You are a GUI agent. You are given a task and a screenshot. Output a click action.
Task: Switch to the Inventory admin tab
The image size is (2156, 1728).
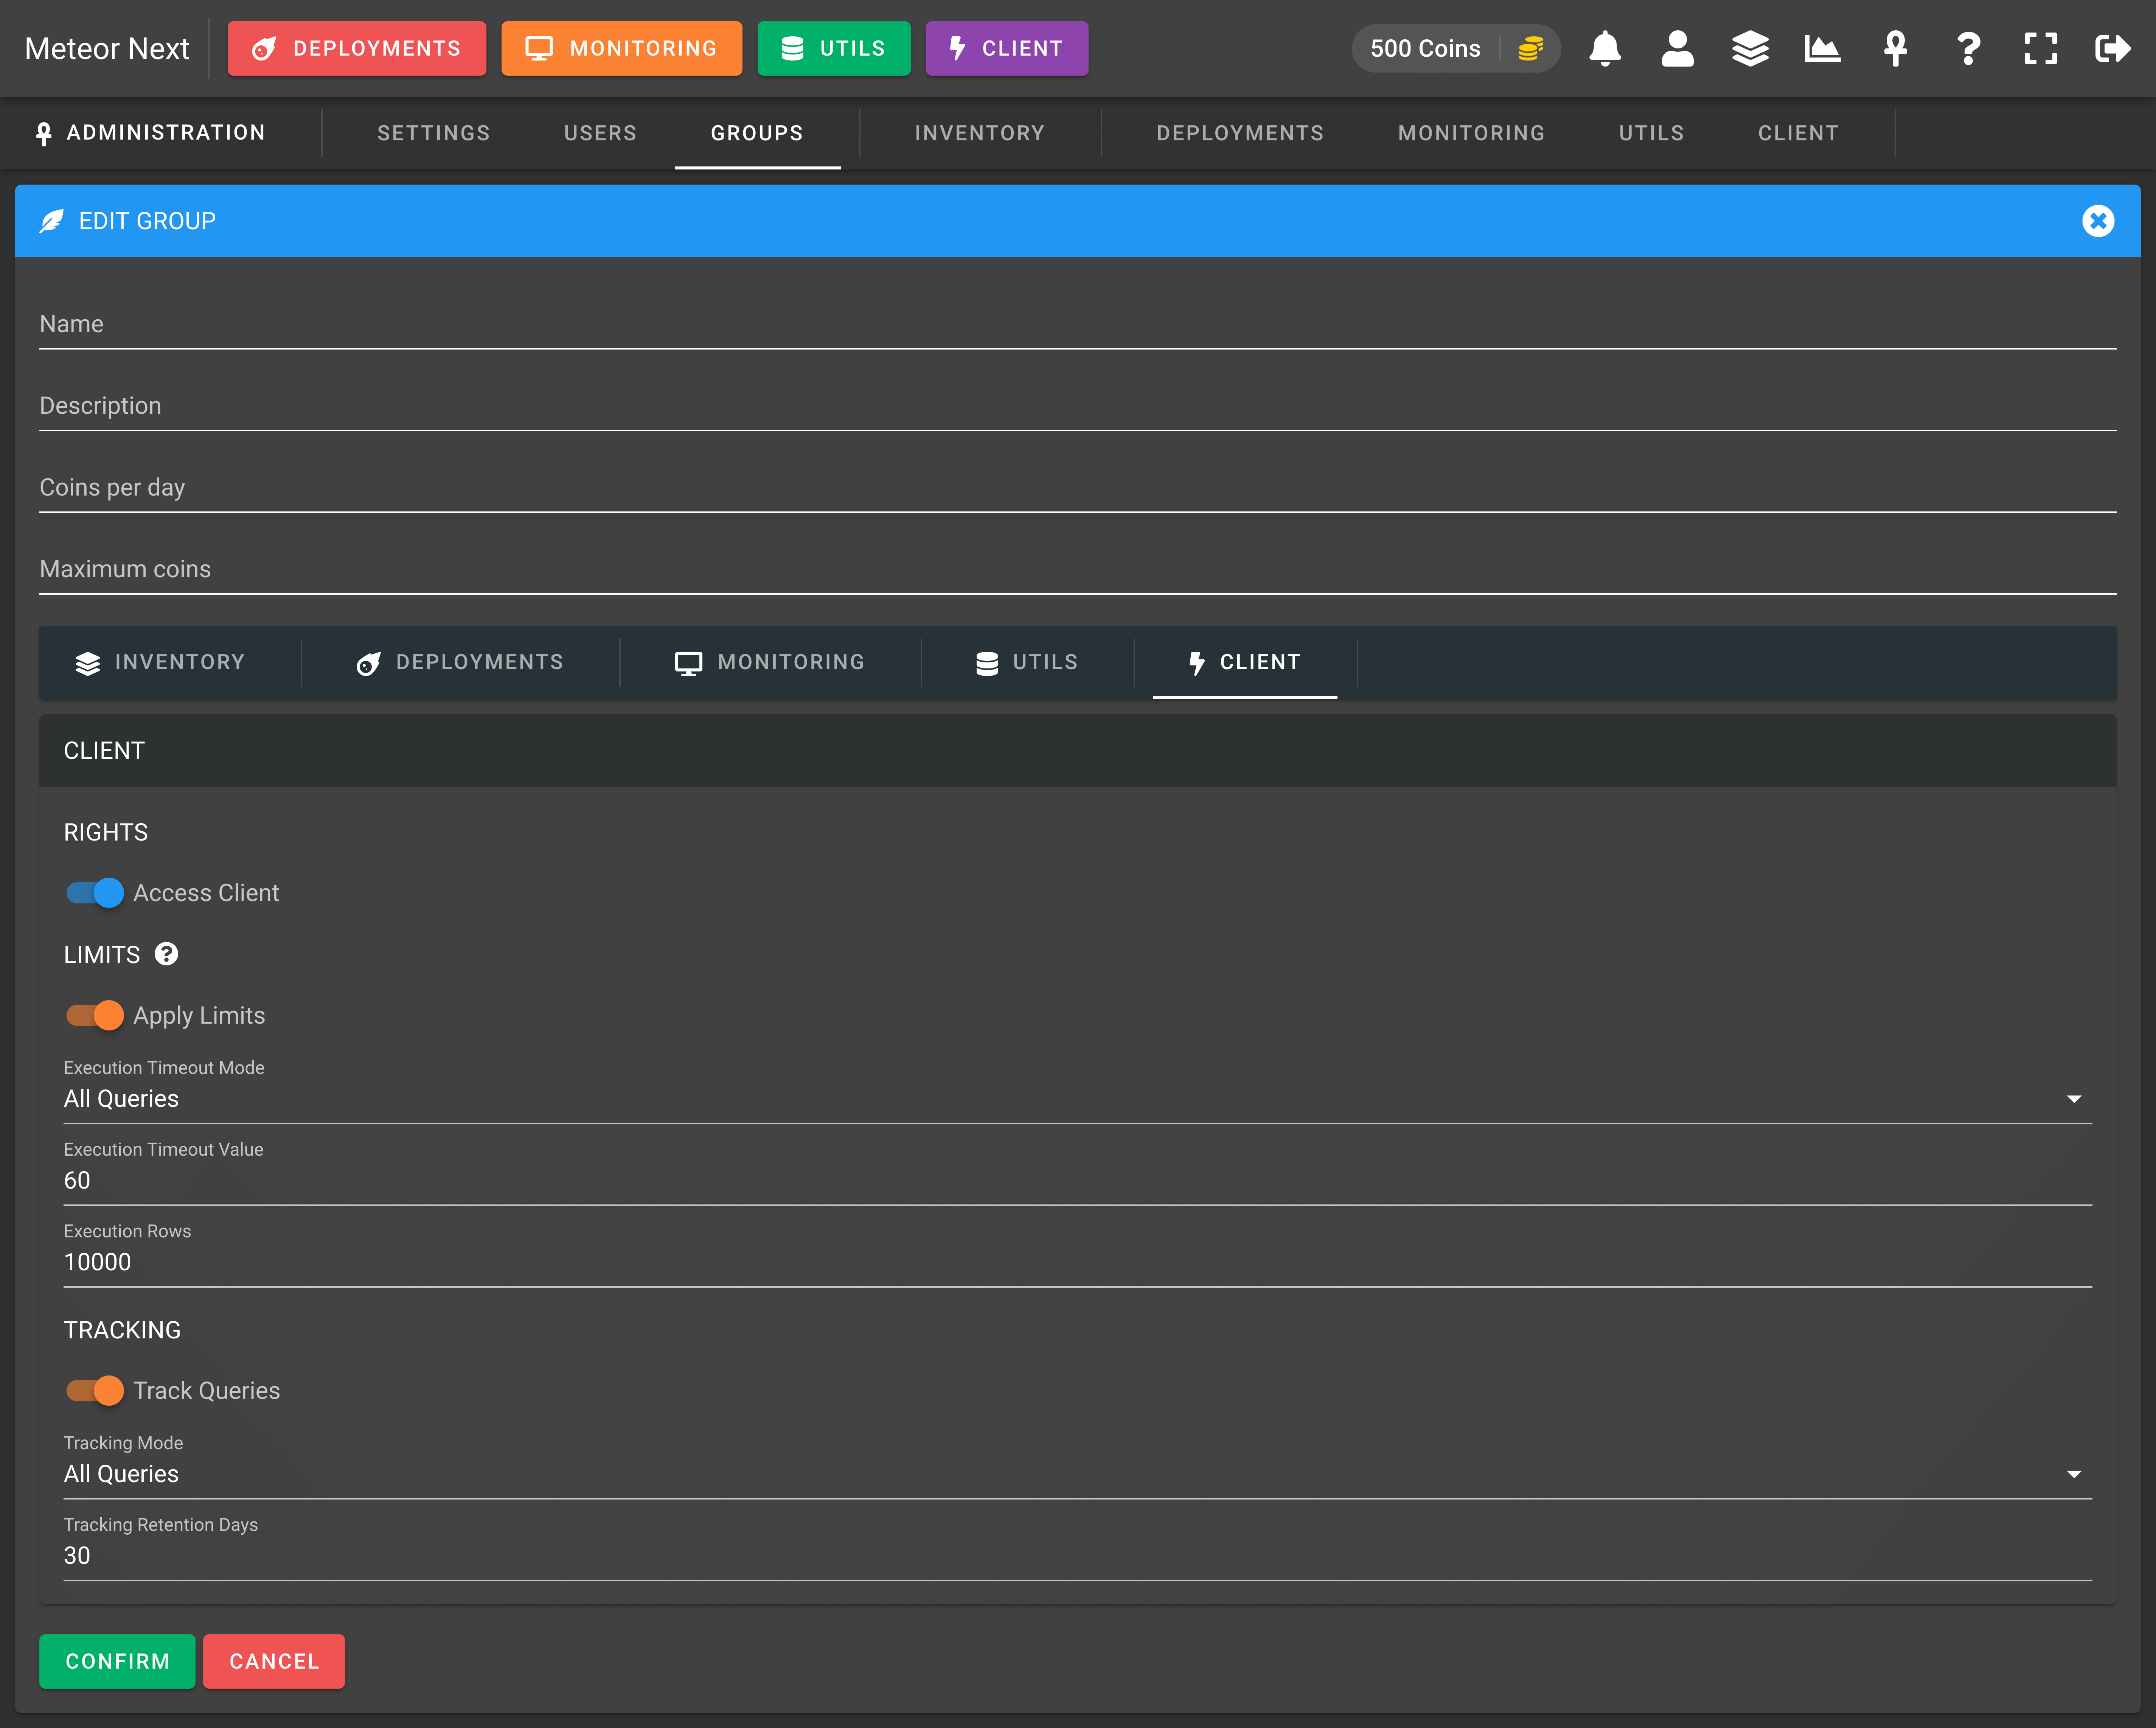click(980, 133)
